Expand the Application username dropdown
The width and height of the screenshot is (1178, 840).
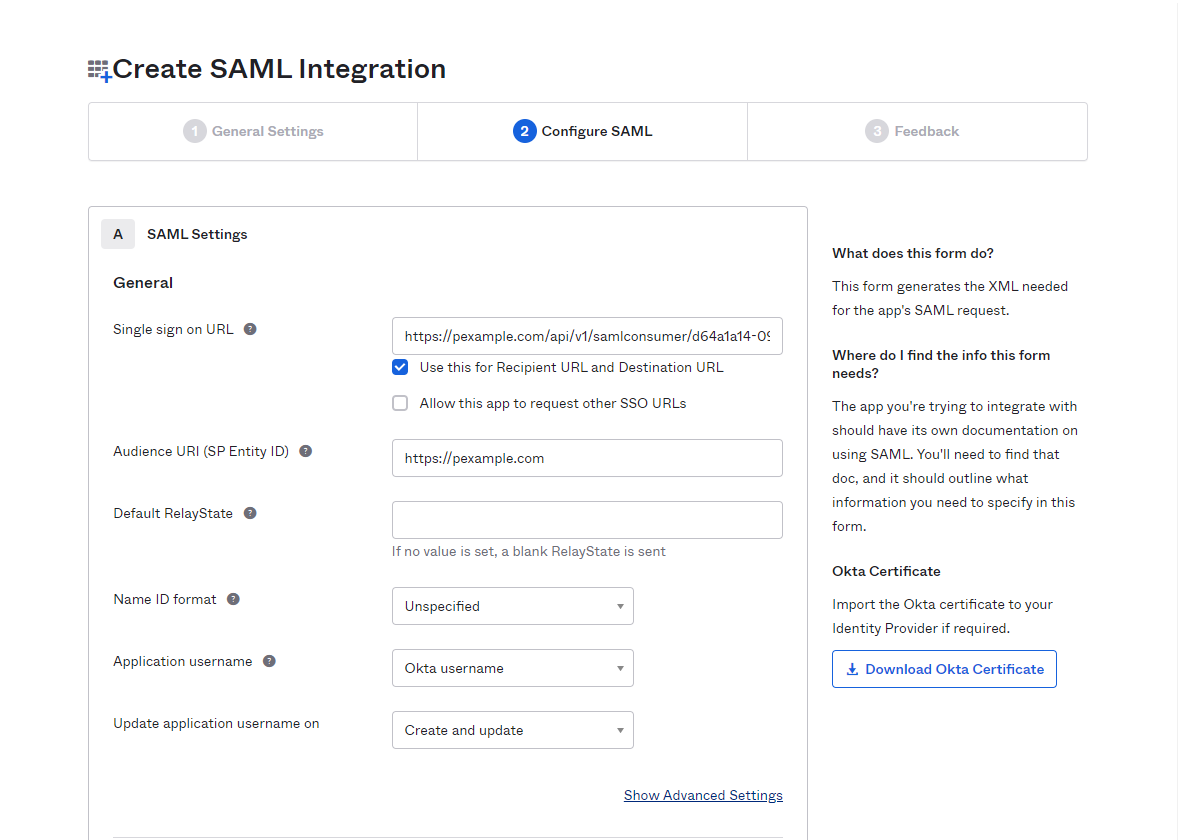pos(512,668)
